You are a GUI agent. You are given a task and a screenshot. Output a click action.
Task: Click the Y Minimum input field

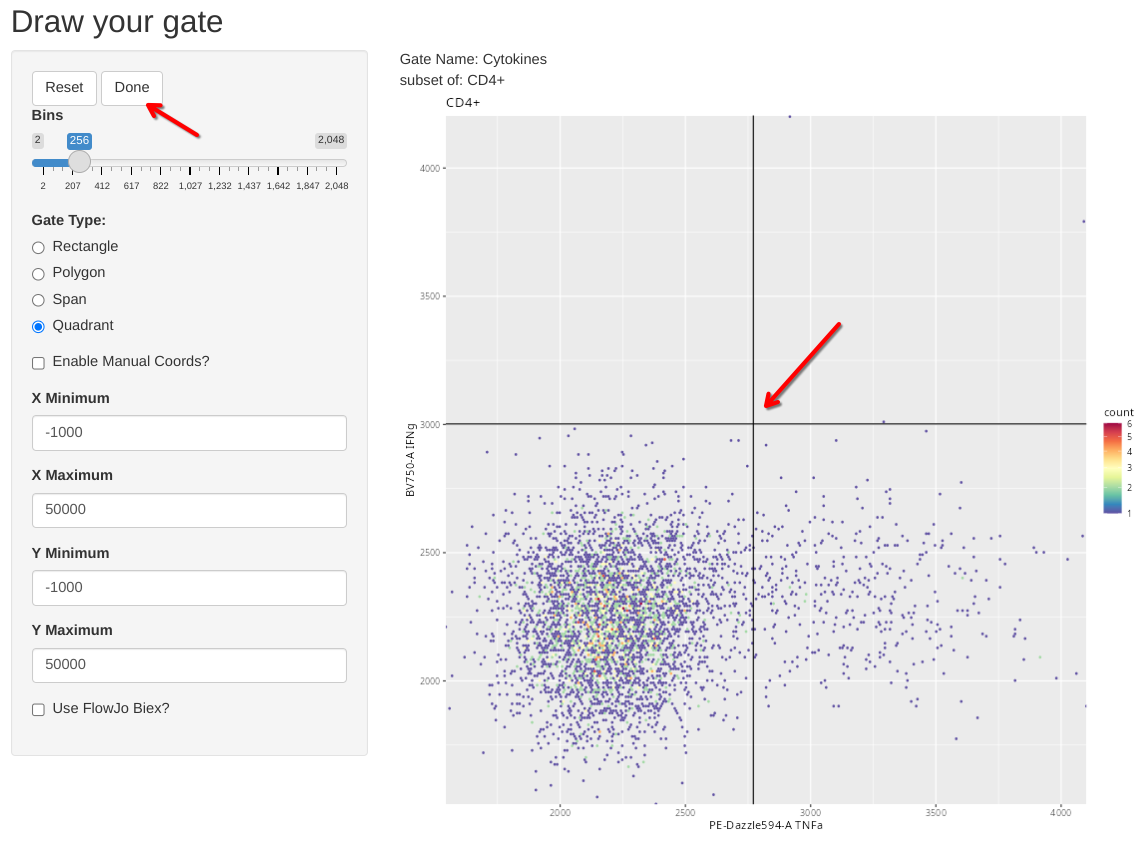pos(189,588)
